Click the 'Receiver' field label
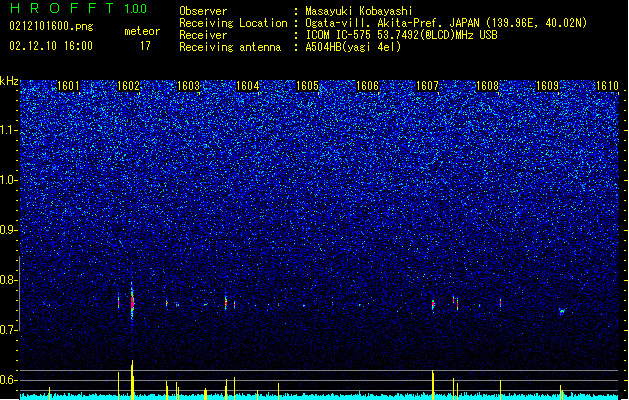This screenshot has width=629, height=400. pos(203,35)
